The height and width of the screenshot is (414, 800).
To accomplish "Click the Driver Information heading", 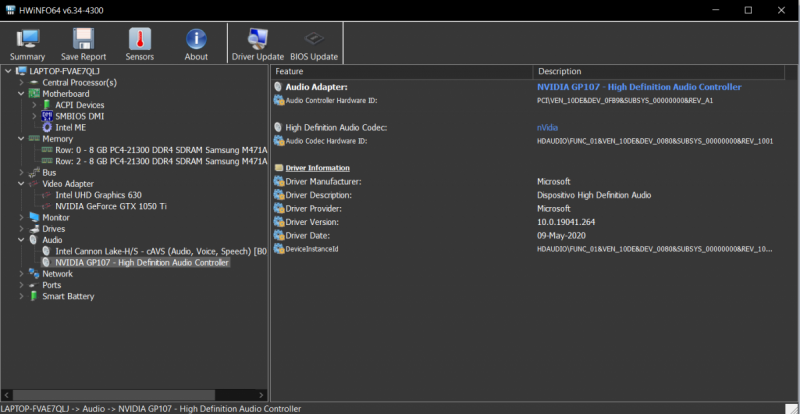I will coord(317,168).
